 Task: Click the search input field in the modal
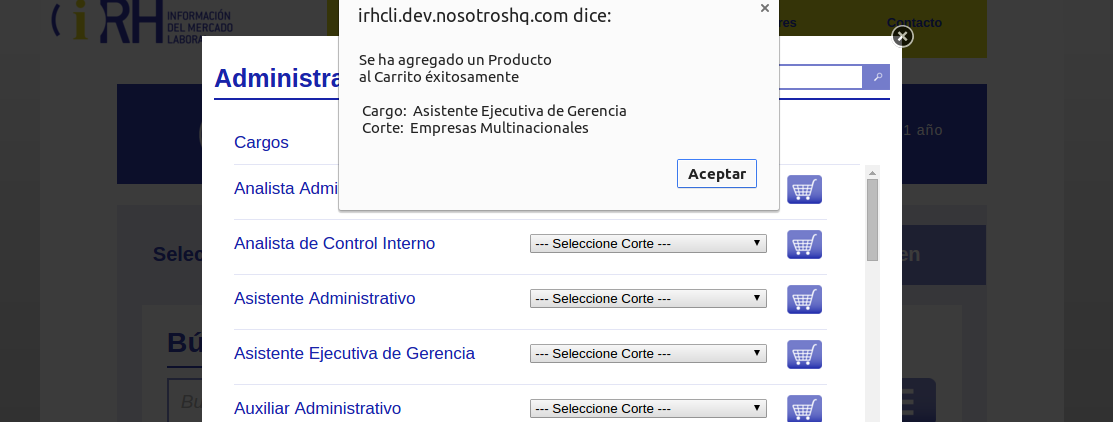[x=821, y=77]
